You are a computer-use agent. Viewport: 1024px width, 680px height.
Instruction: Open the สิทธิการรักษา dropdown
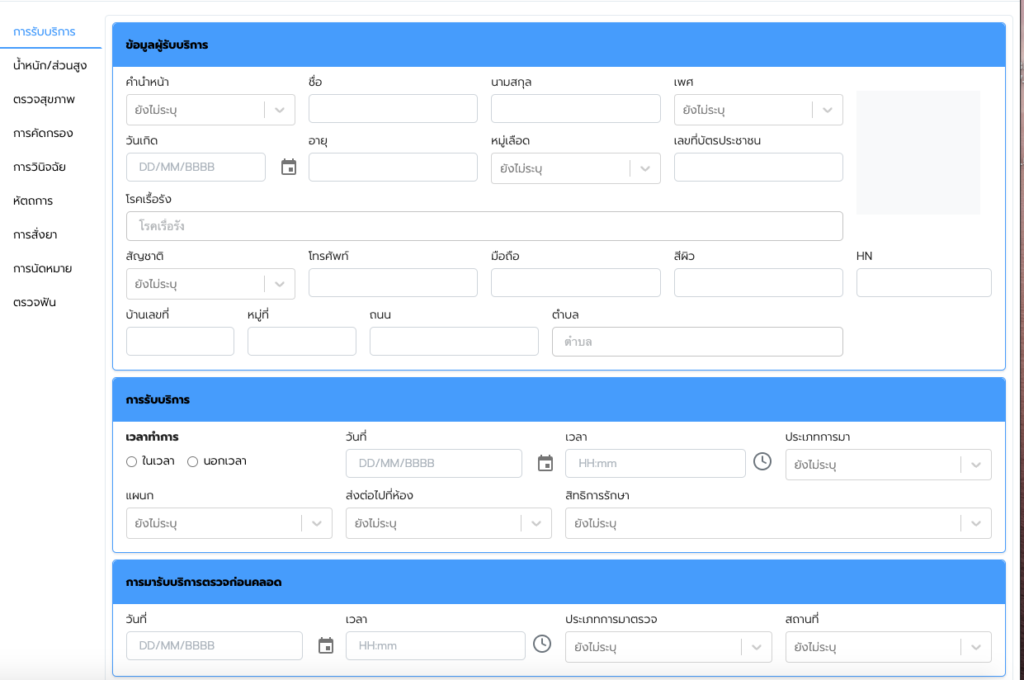click(x=777, y=523)
